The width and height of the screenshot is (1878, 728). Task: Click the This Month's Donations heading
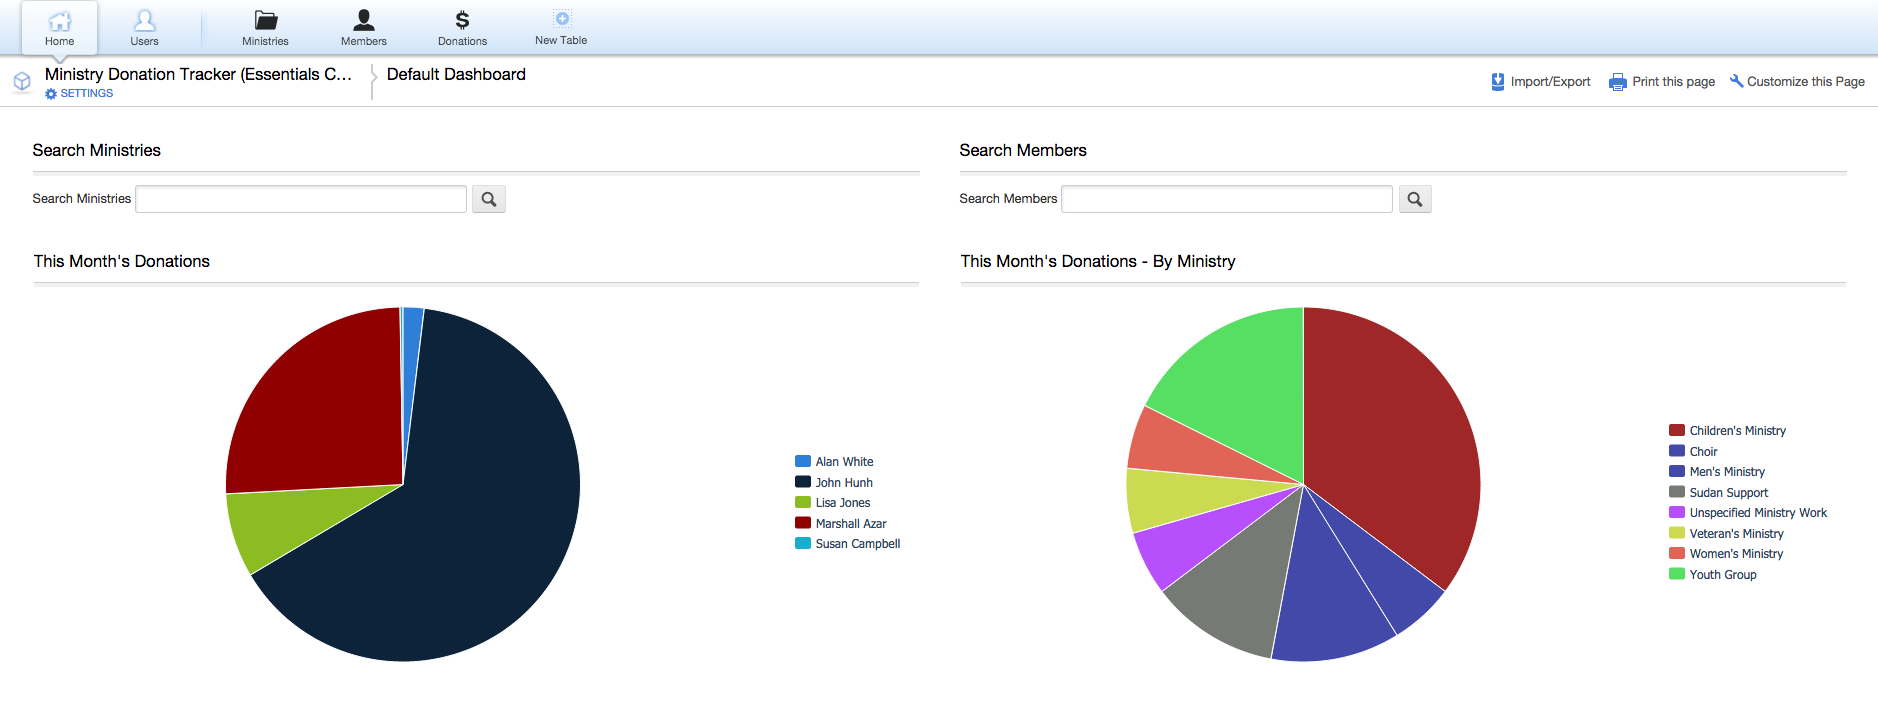tap(122, 261)
